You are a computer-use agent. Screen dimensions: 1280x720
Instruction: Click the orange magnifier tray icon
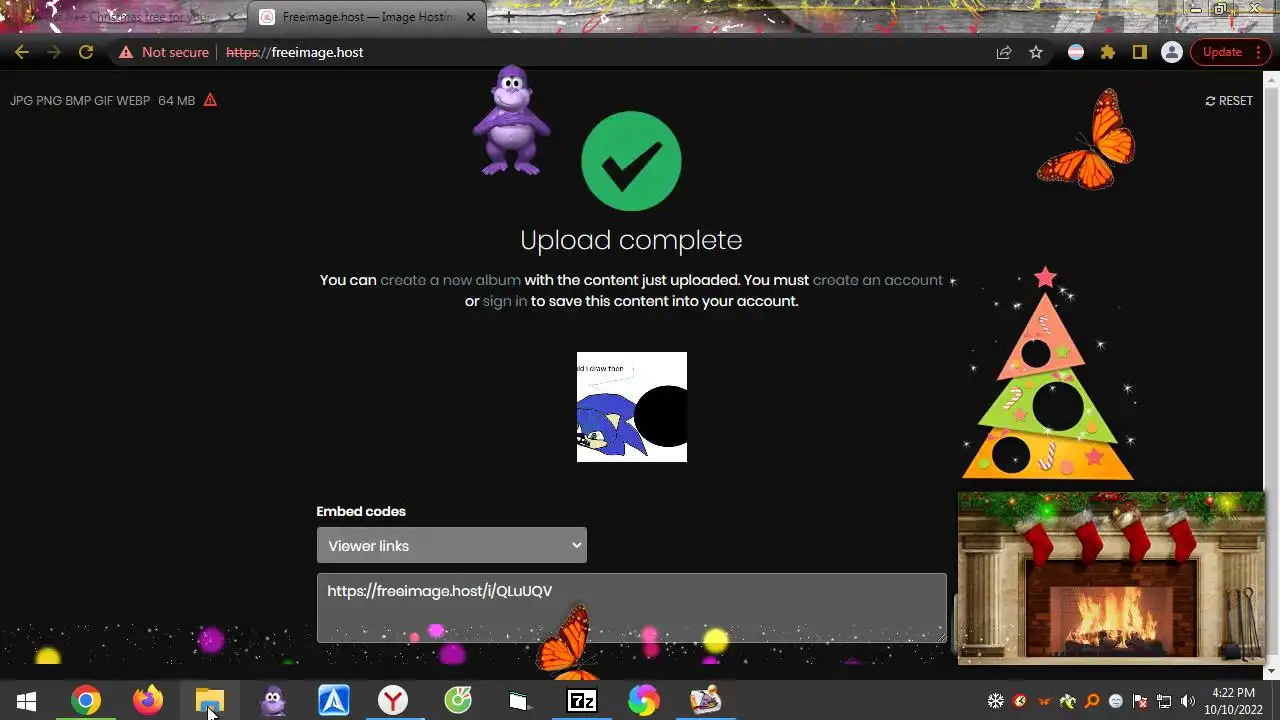click(x=1092, y=701)
